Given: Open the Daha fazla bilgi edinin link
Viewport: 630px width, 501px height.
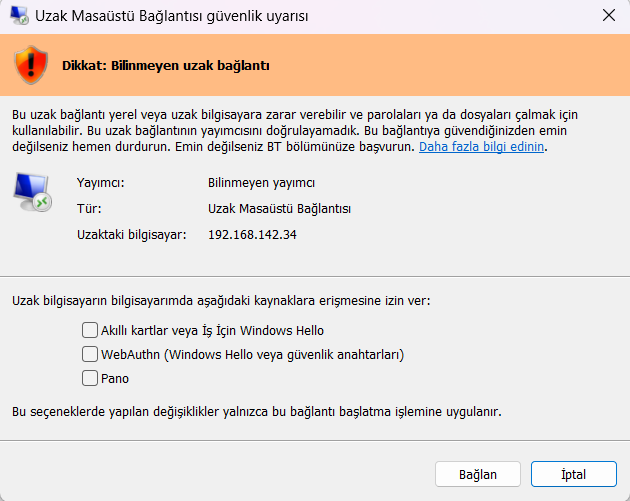Looking at the screenshot, I should (483, 146).
